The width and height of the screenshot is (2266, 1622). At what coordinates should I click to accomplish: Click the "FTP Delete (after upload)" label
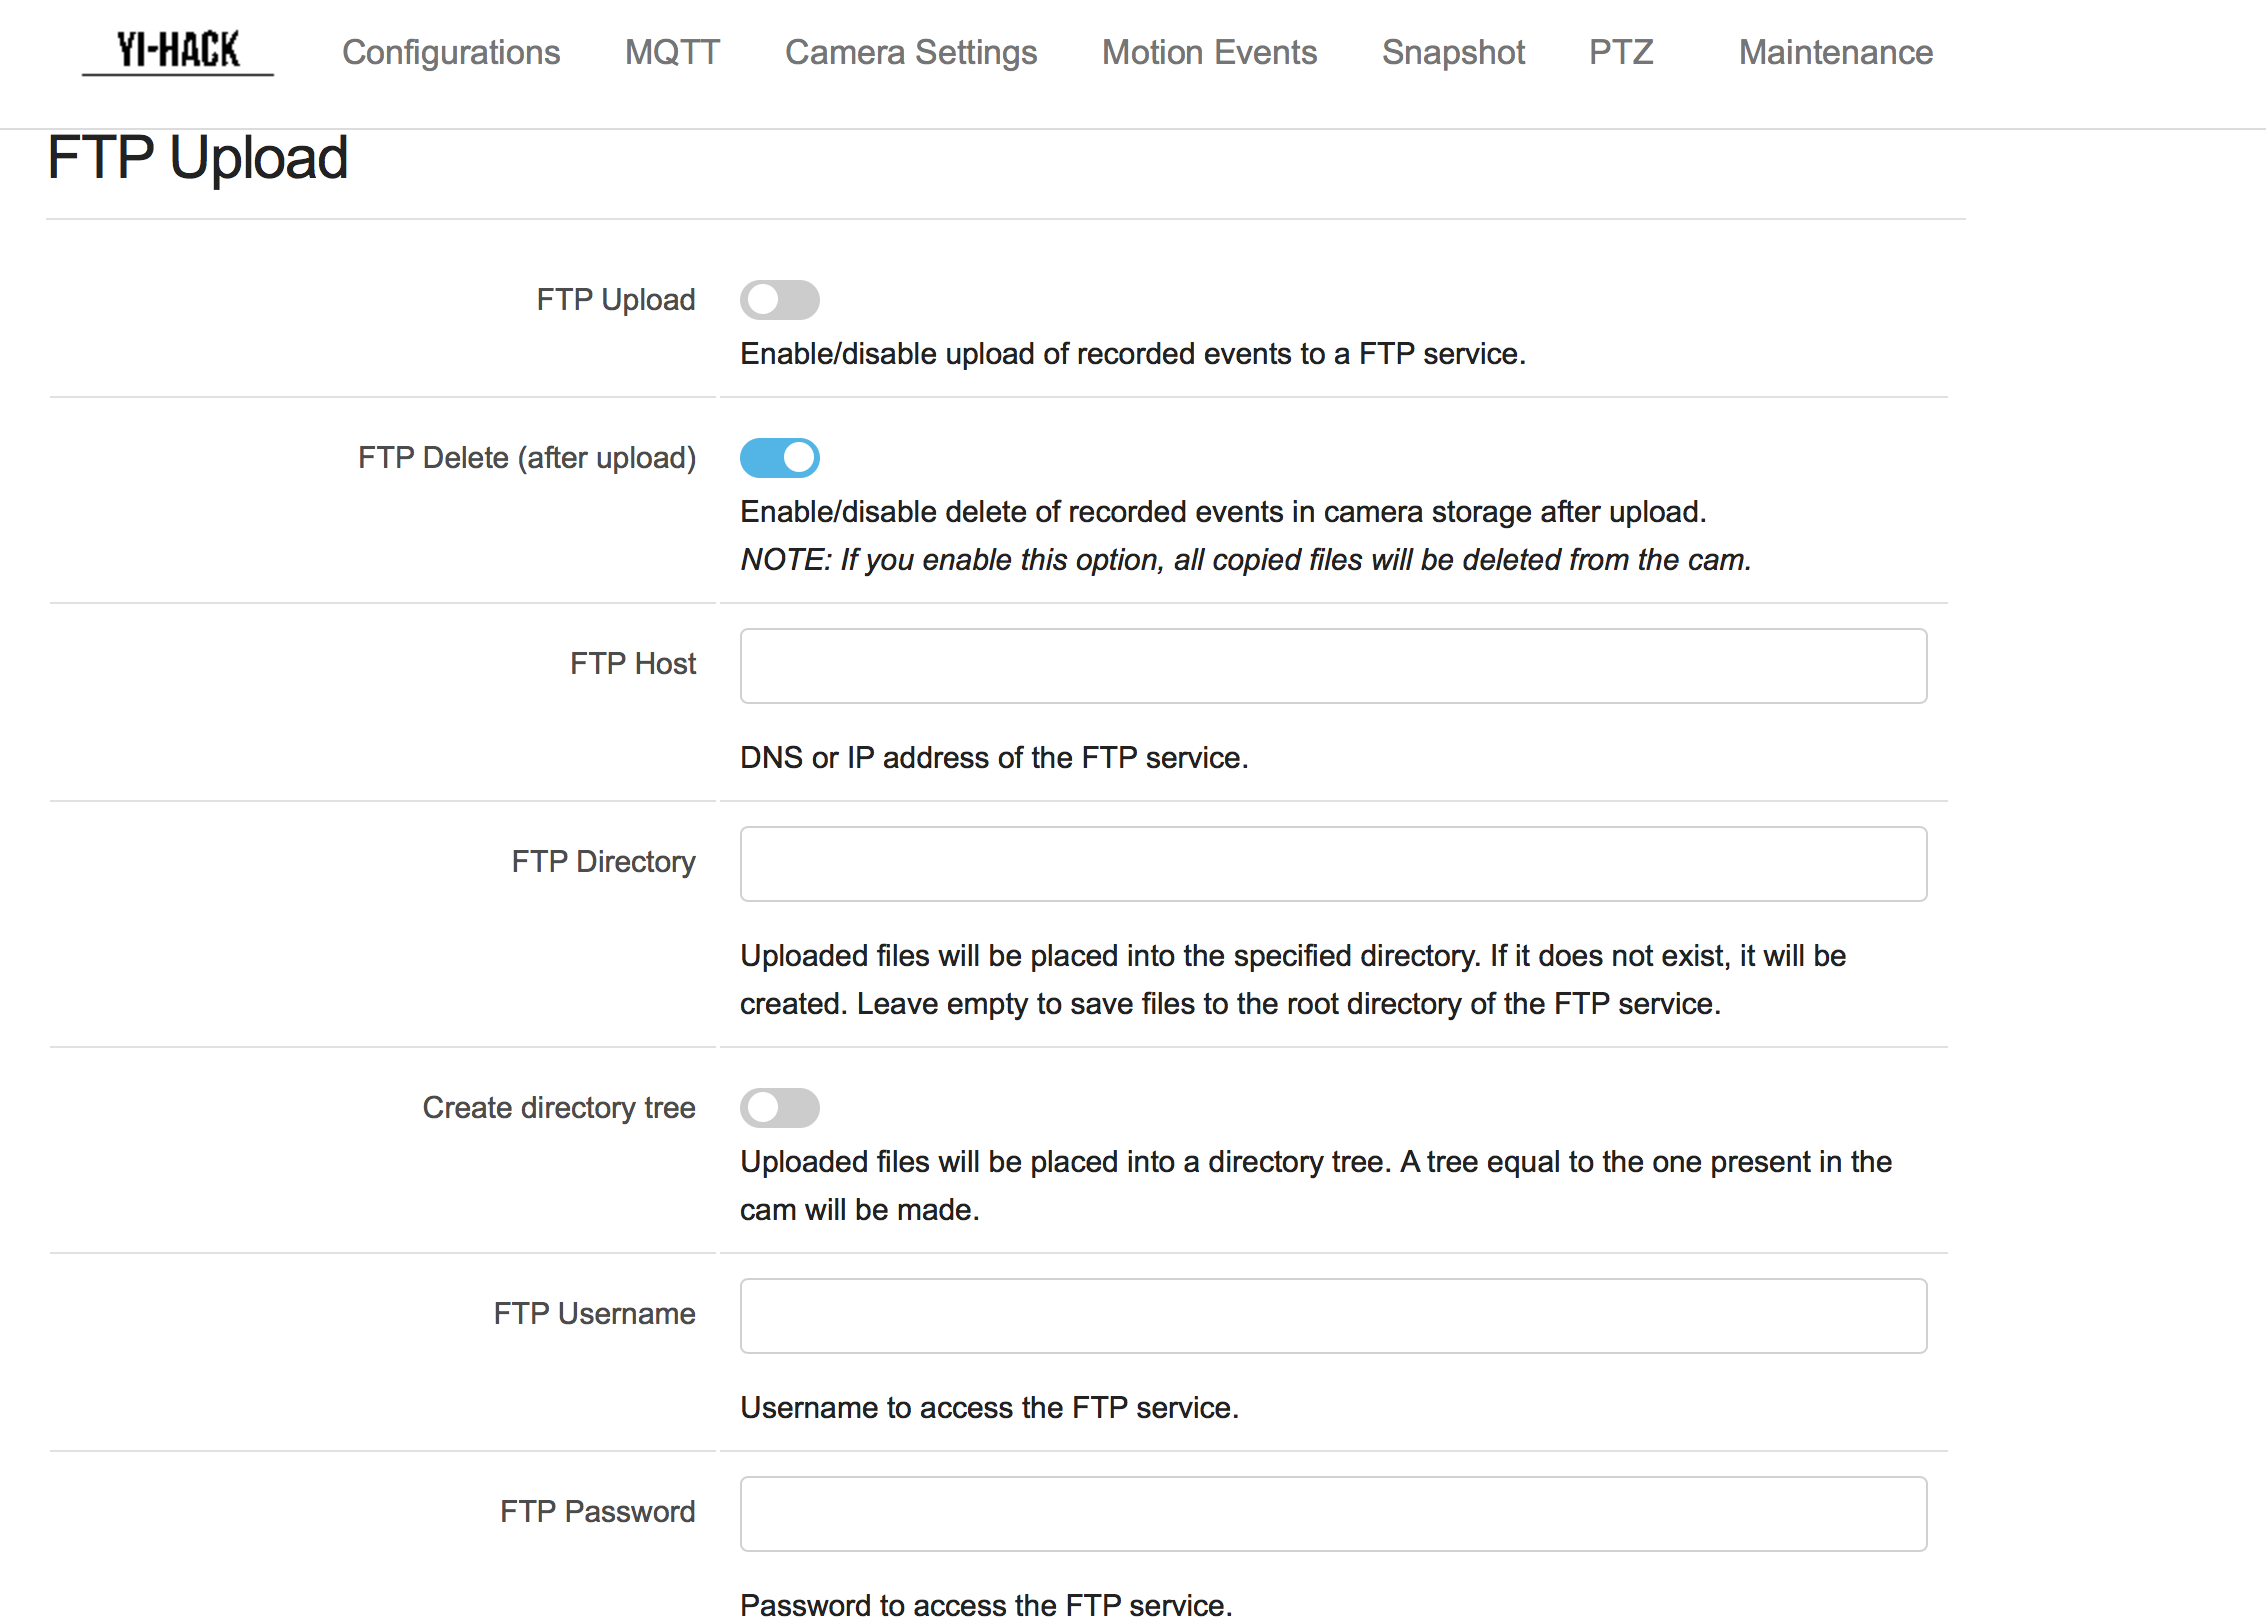coord(527,458)
